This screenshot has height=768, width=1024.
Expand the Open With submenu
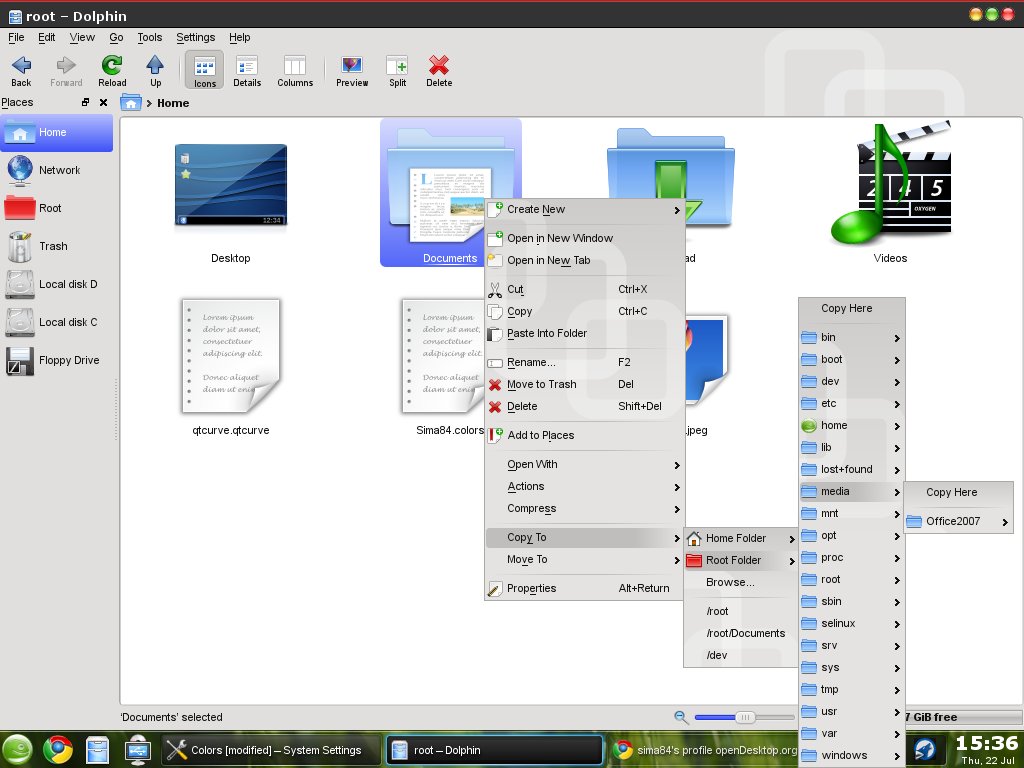584,464
